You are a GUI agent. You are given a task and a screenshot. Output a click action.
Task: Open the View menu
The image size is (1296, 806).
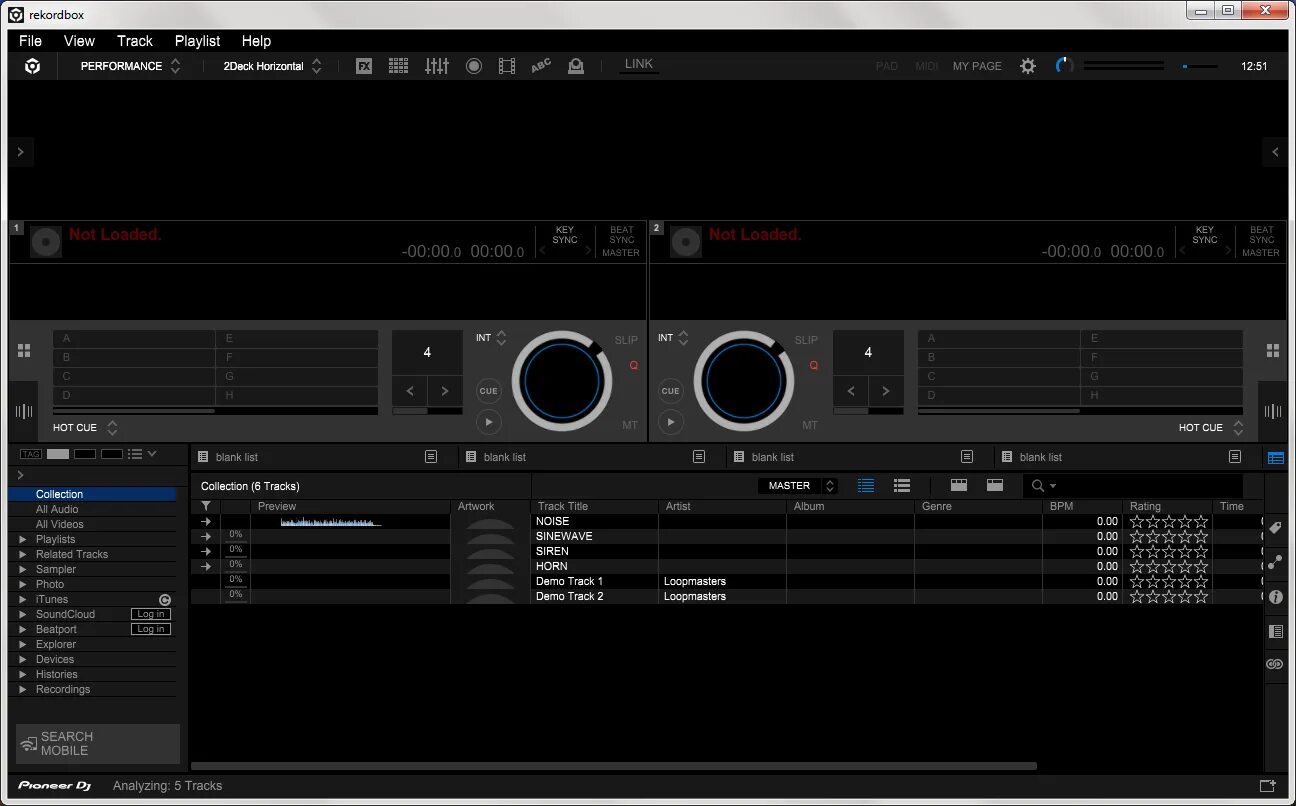point(79,41)
